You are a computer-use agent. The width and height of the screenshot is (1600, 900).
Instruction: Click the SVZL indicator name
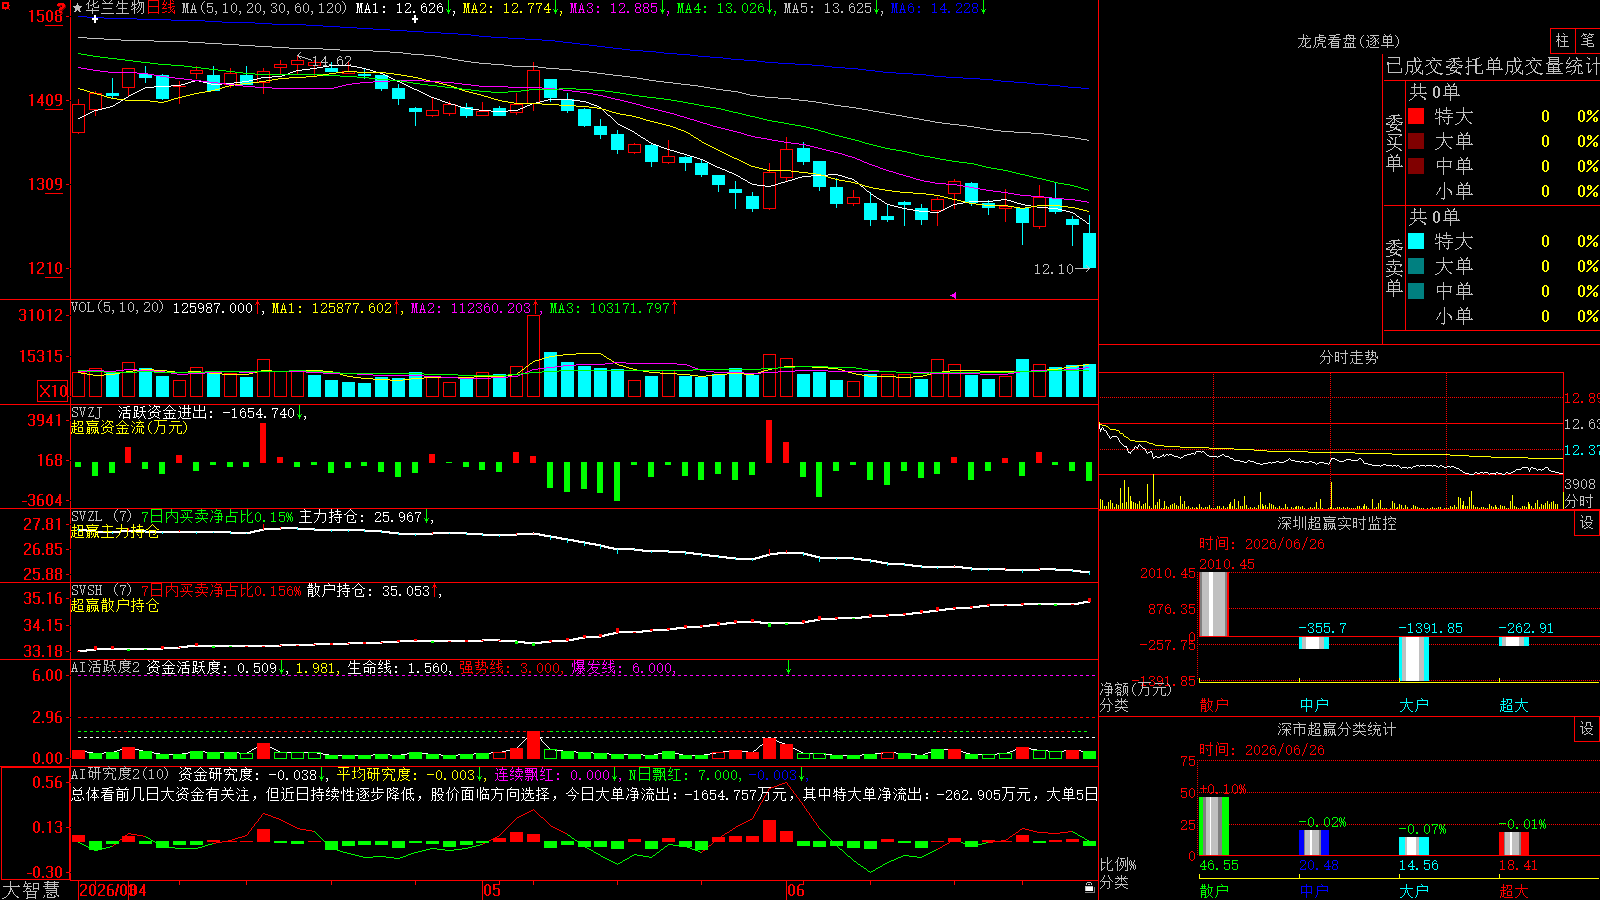[x=87, y=517]
